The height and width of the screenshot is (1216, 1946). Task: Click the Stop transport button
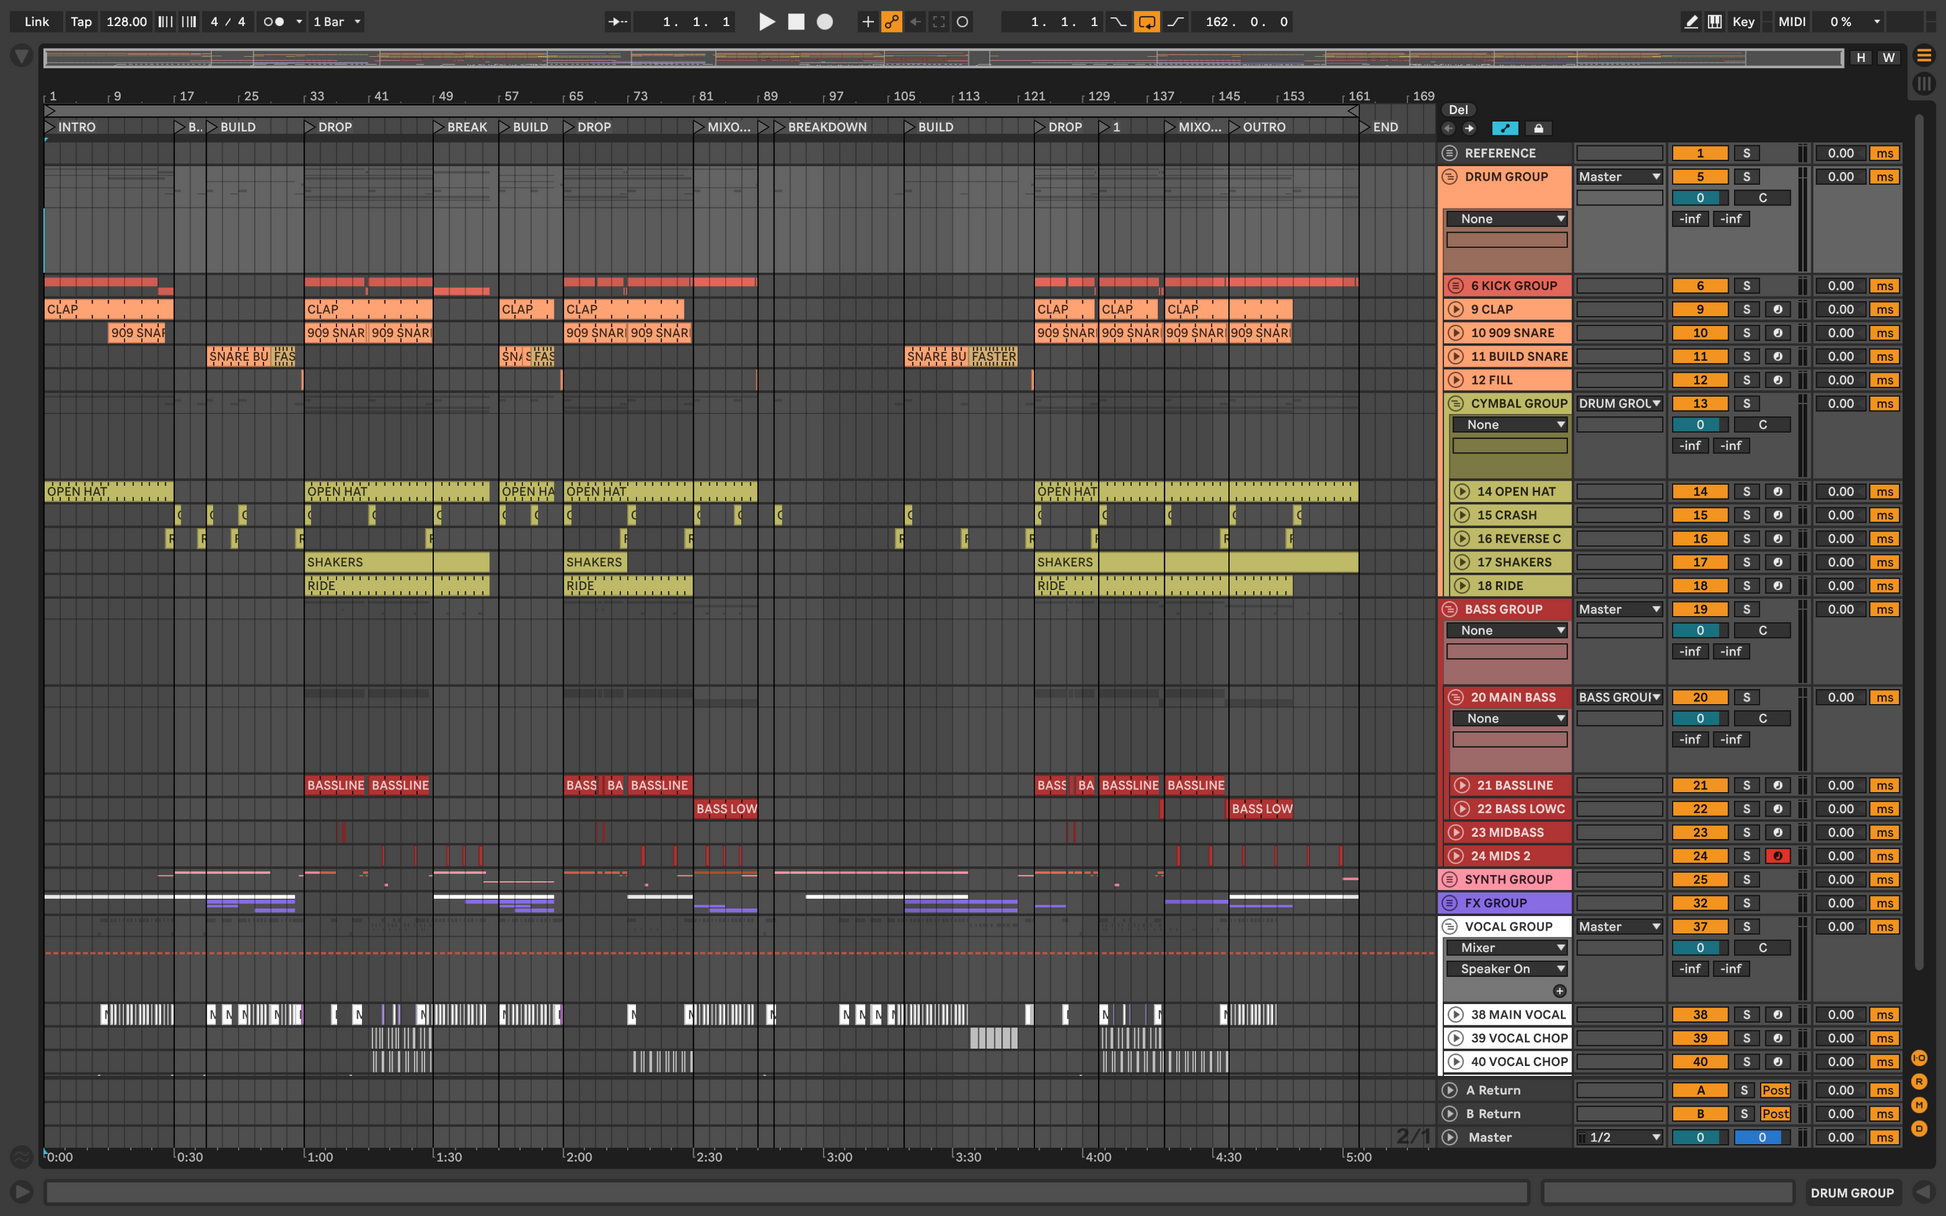(796, 21)
